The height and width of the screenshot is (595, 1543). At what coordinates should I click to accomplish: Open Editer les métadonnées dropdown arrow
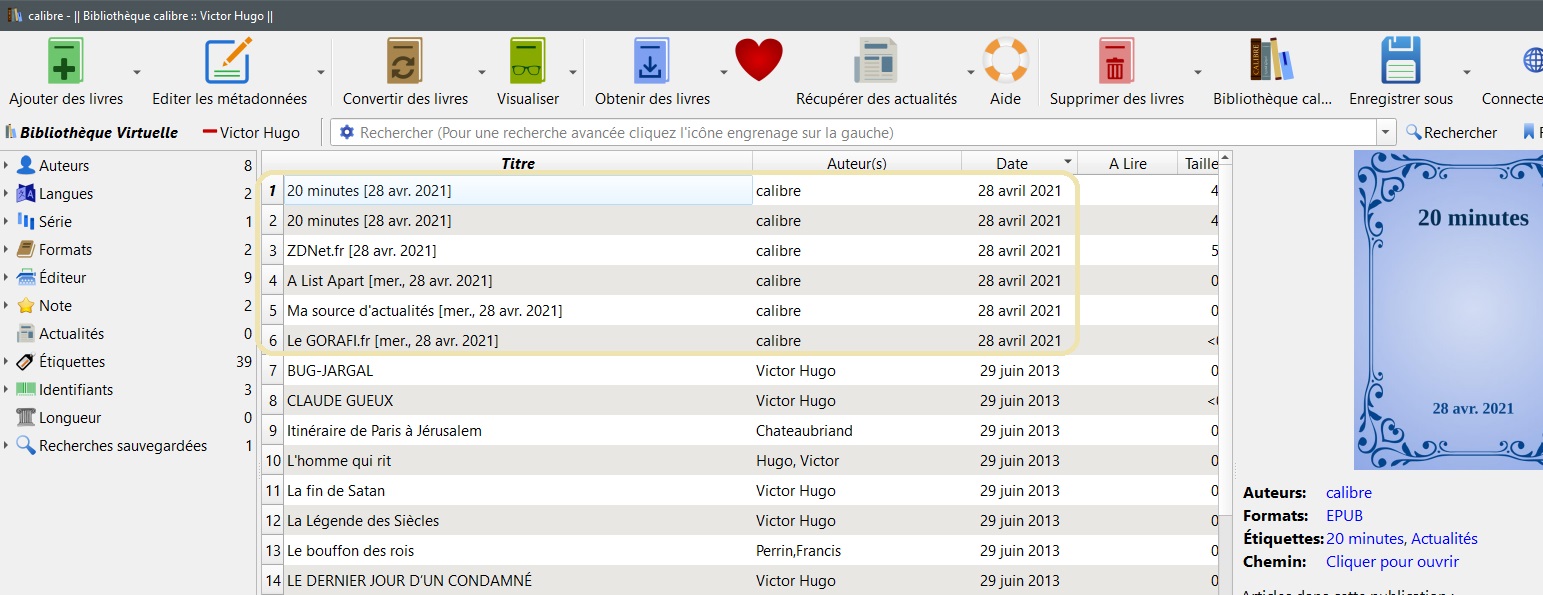pos(321,73)
